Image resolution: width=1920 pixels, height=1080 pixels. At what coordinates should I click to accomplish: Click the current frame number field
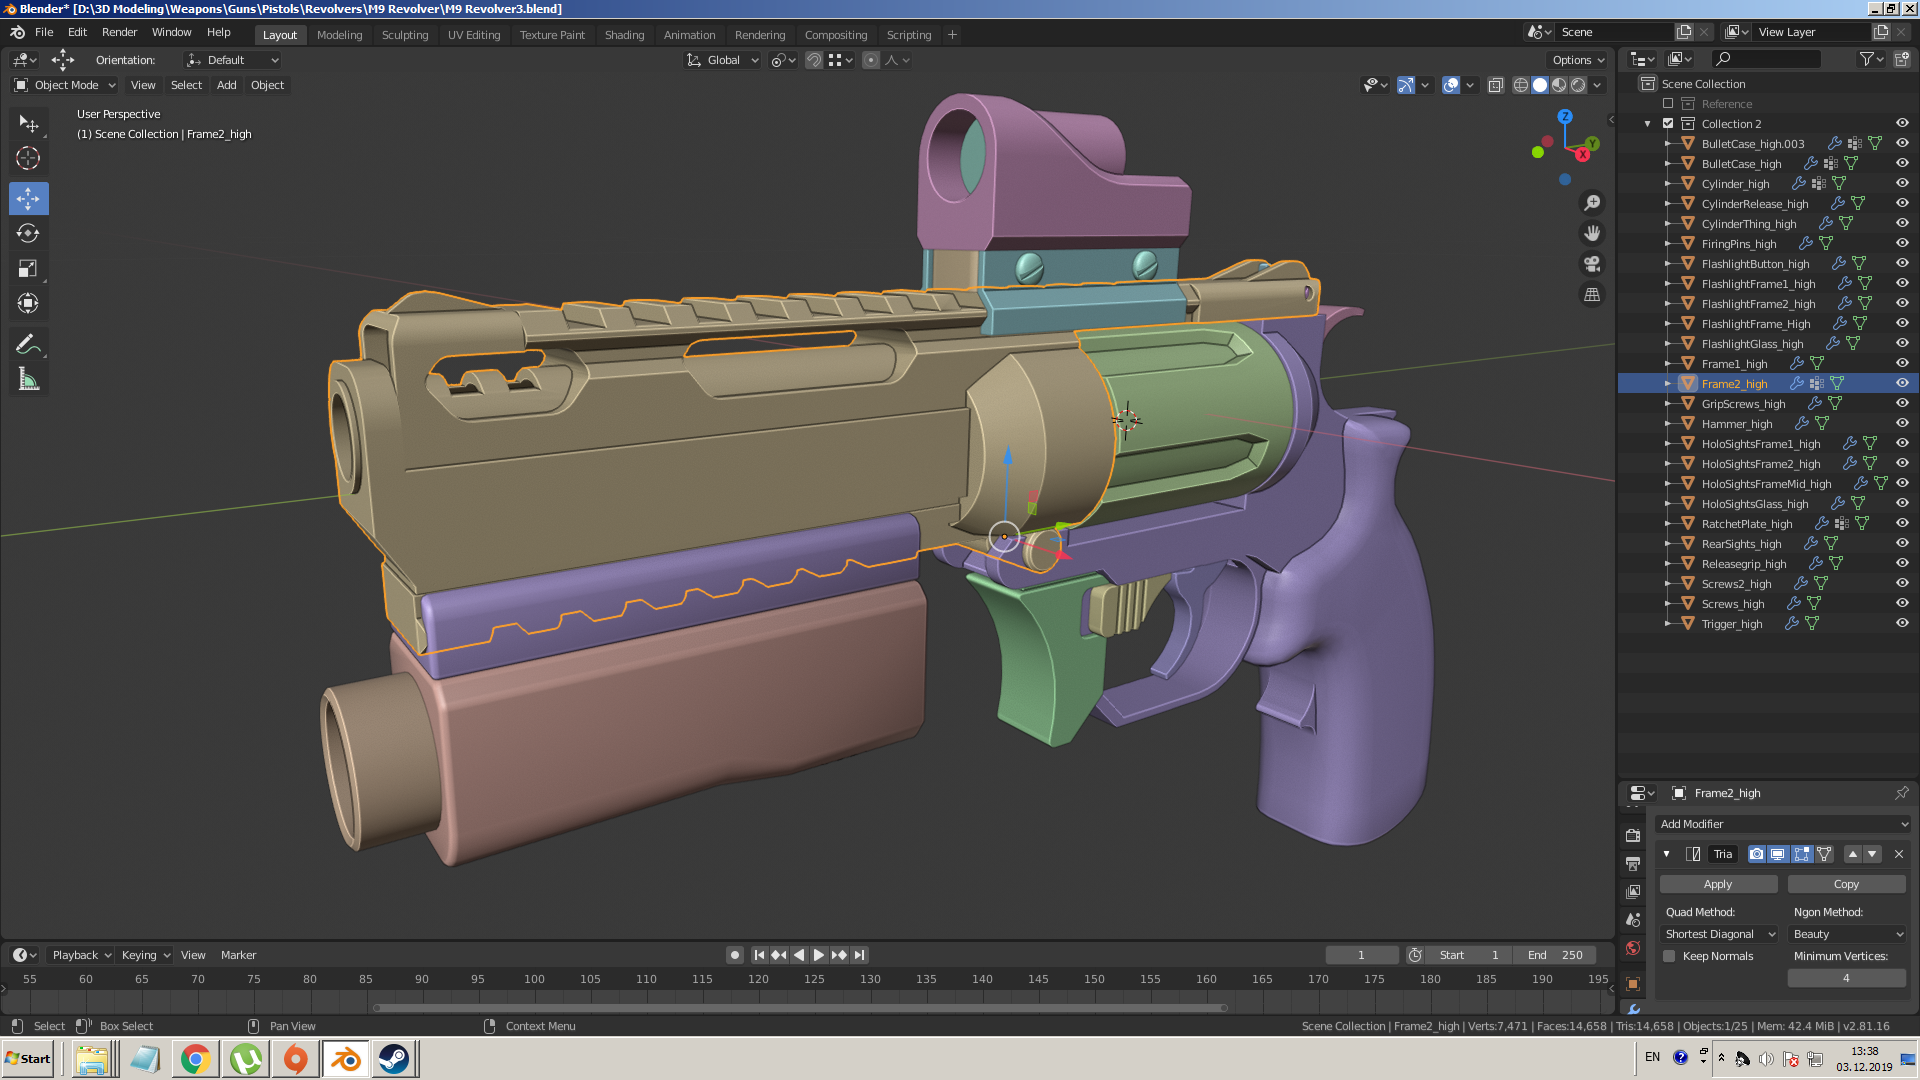[x=1361, y=955]
